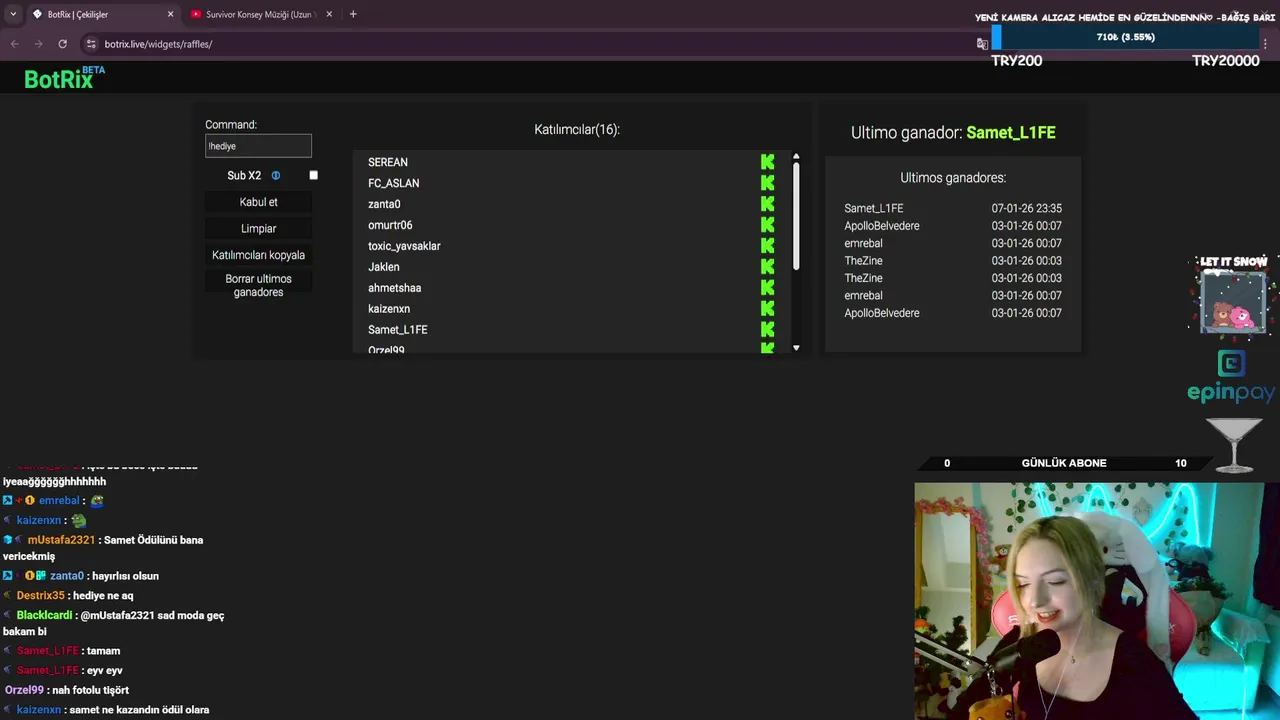Click participant FC_ASLAN in the list
The height and width of the screenshot is (720, 1280).
point(393,183)
